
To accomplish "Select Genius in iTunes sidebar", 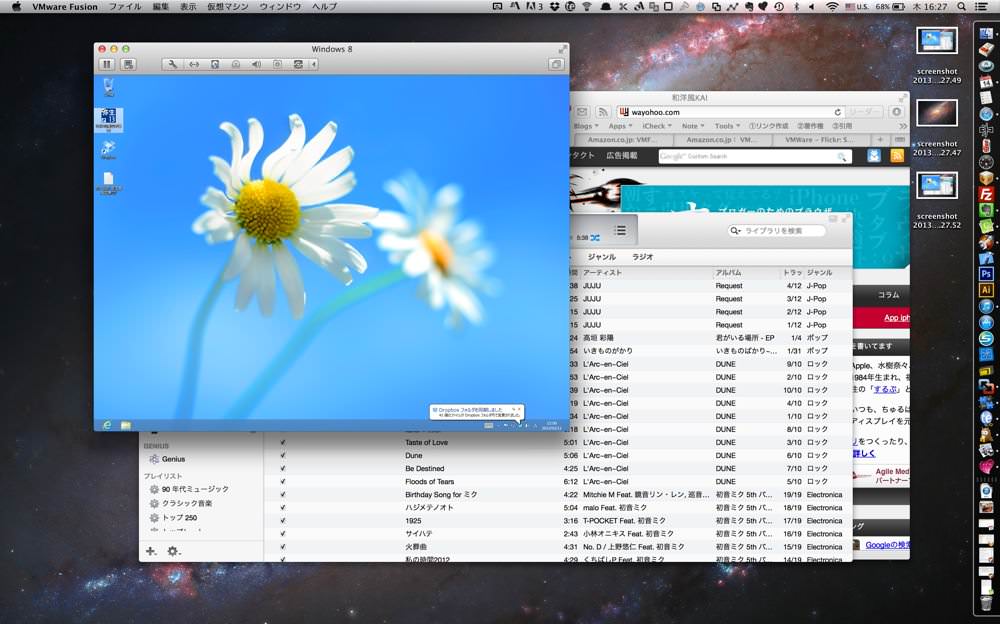I will pos(167,459).
